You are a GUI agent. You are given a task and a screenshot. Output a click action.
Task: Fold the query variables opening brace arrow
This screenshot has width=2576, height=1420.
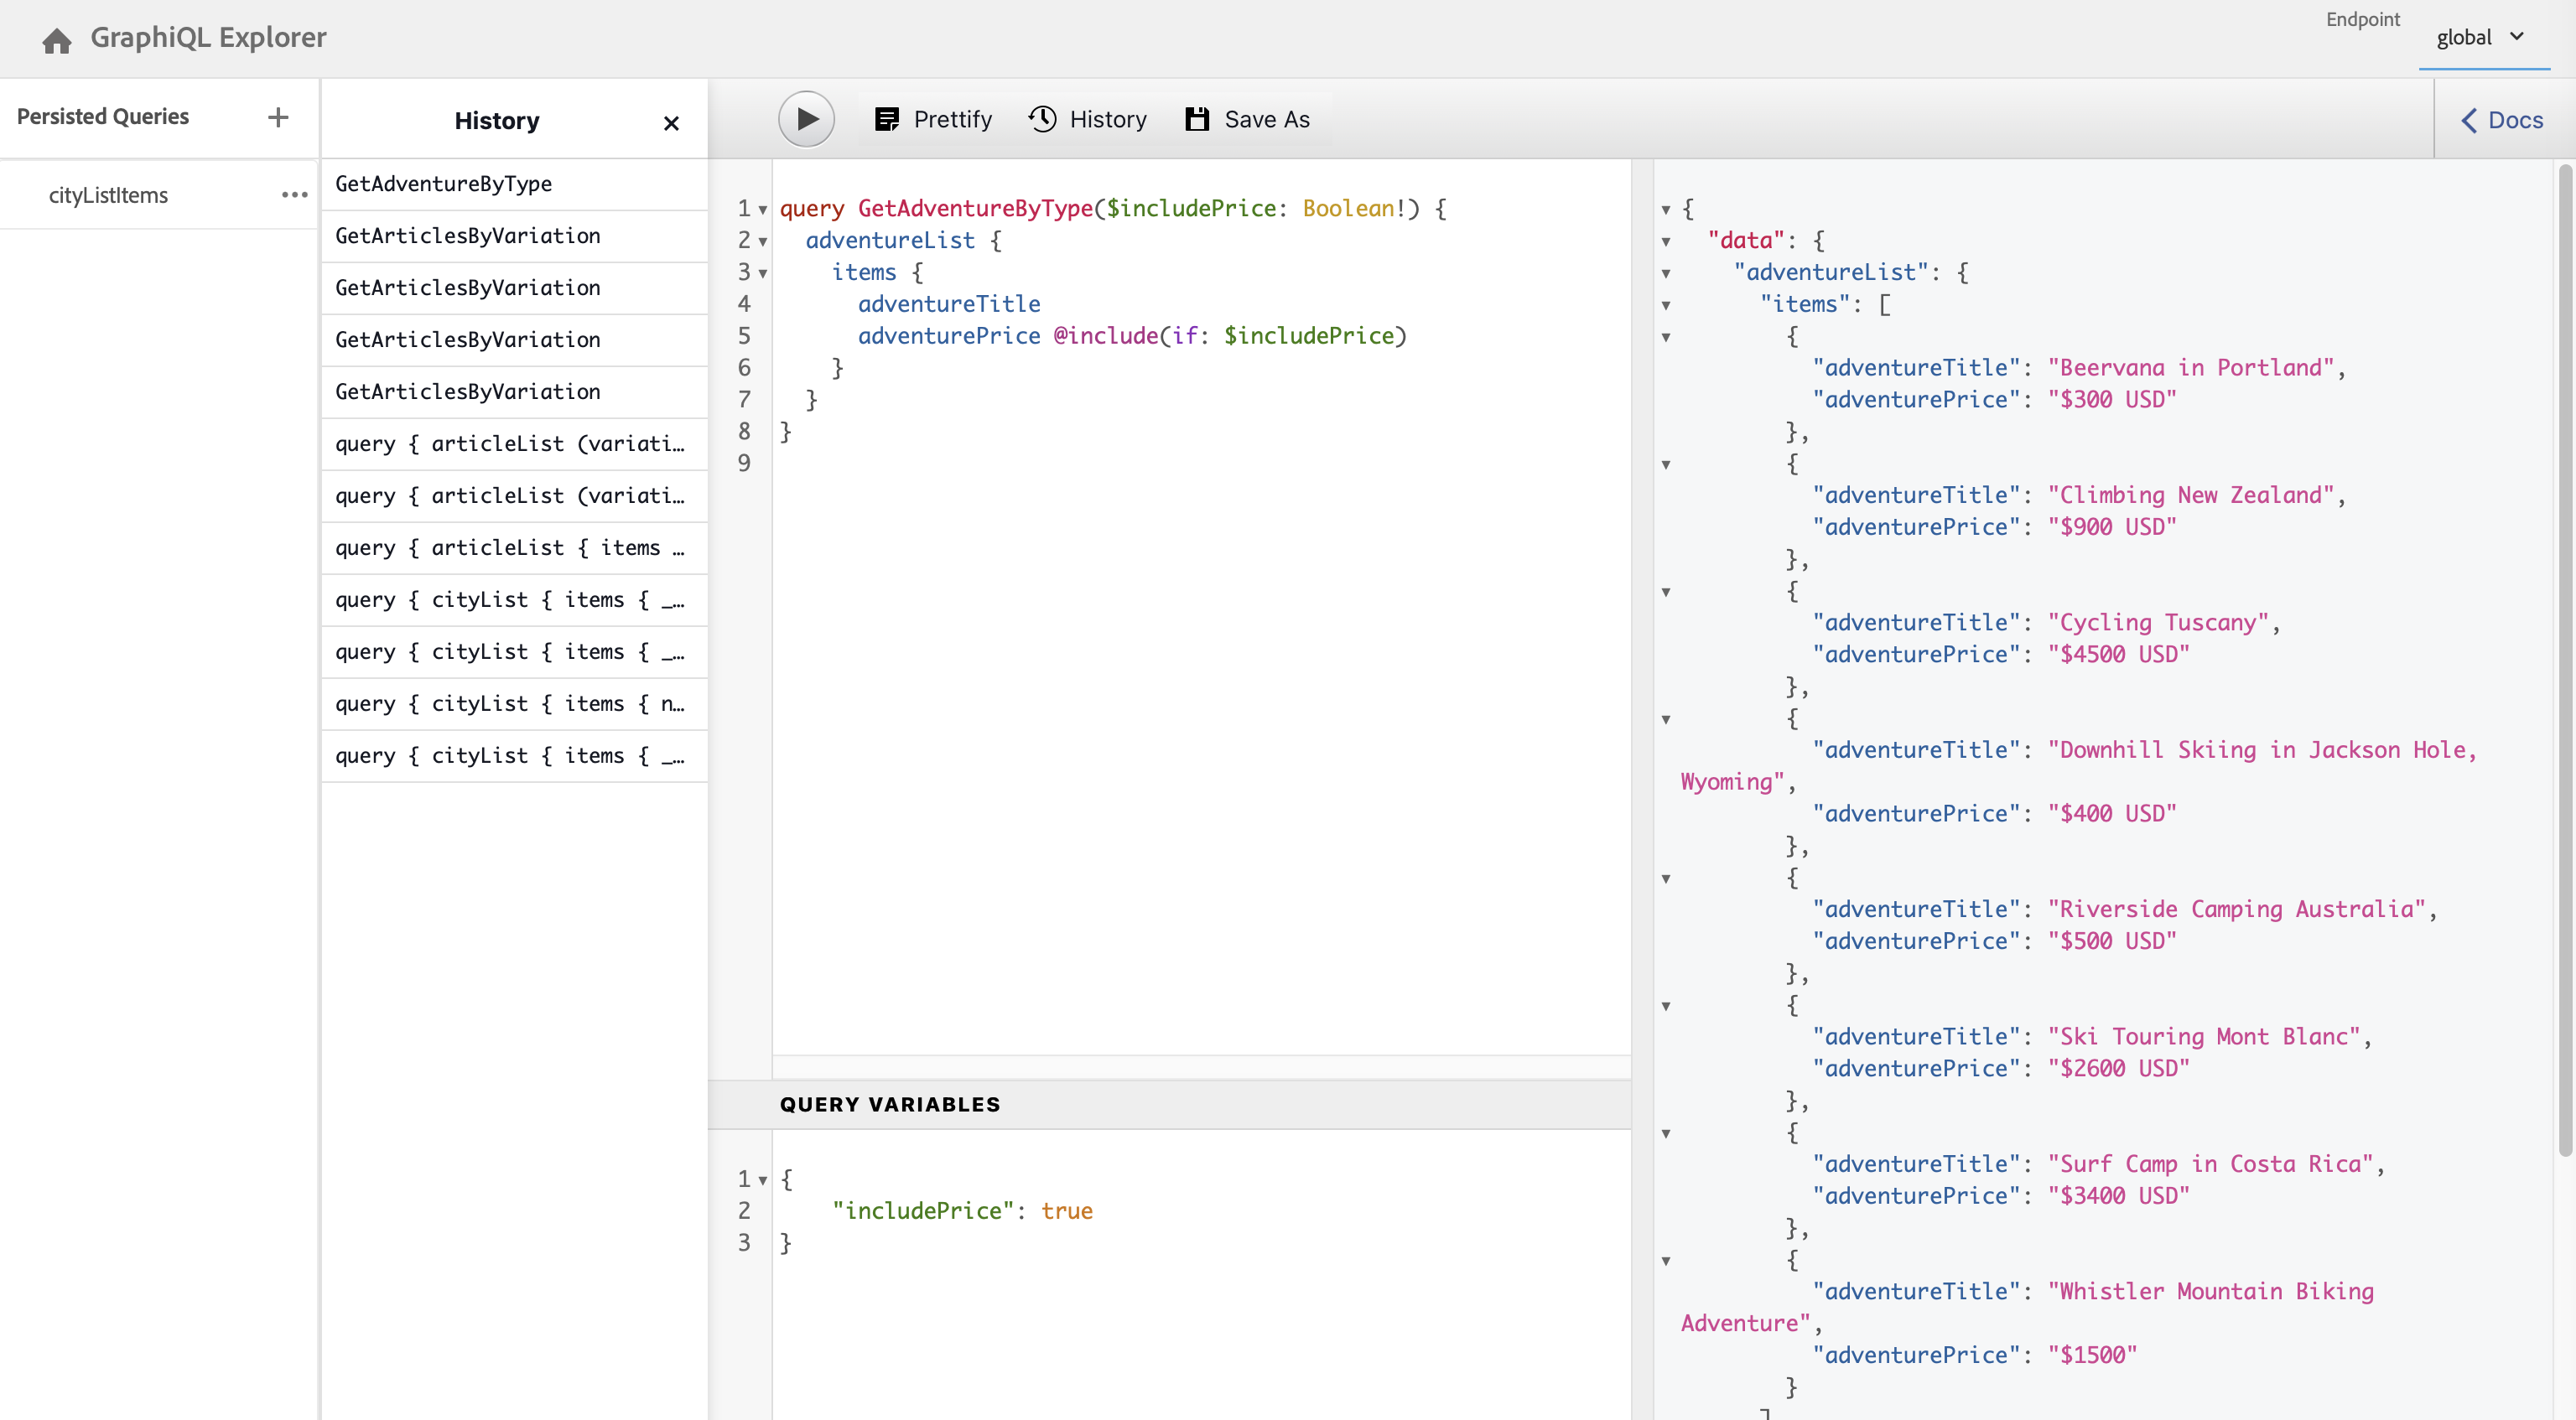click(x=763, y=1181)
